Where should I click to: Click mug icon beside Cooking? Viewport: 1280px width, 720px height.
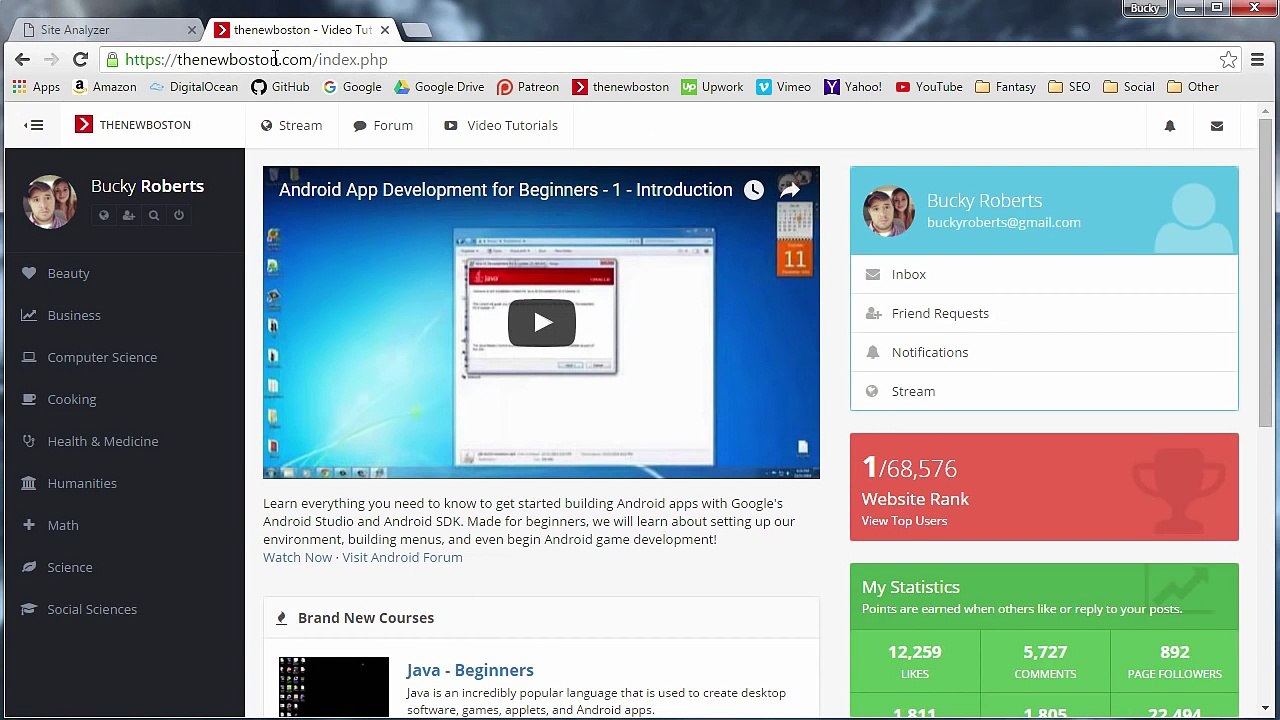(x=29, y=399)
